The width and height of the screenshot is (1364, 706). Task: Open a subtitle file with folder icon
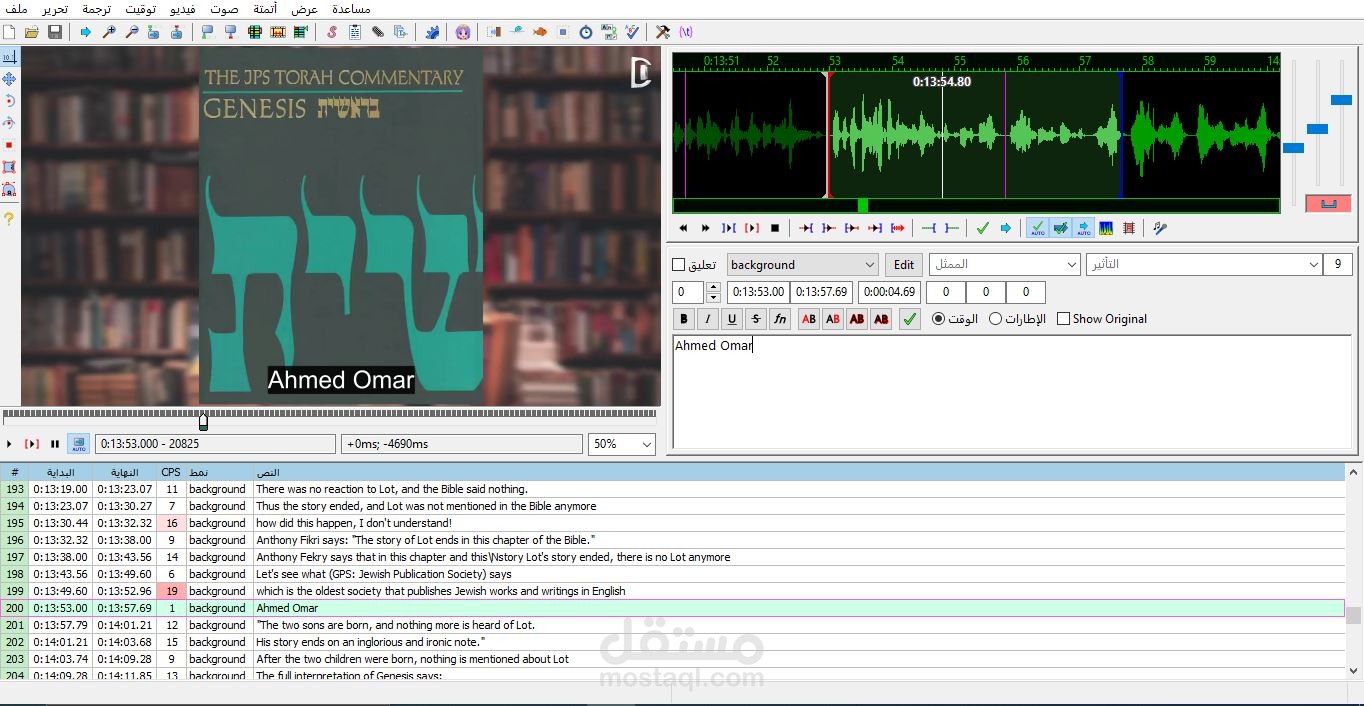(32, 32)
